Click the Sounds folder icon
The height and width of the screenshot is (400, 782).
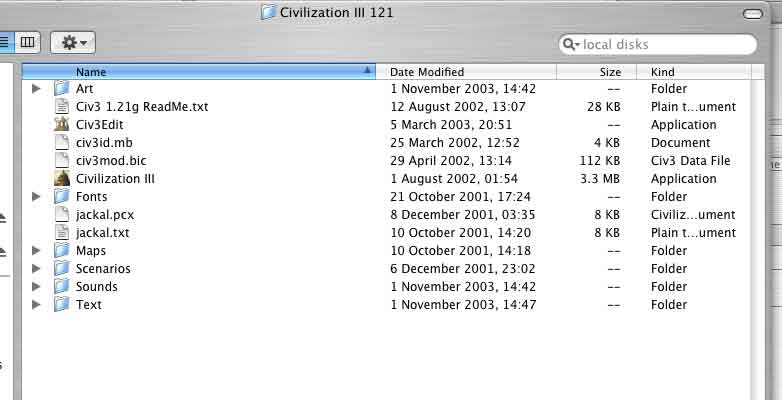(x=61, y=286)
